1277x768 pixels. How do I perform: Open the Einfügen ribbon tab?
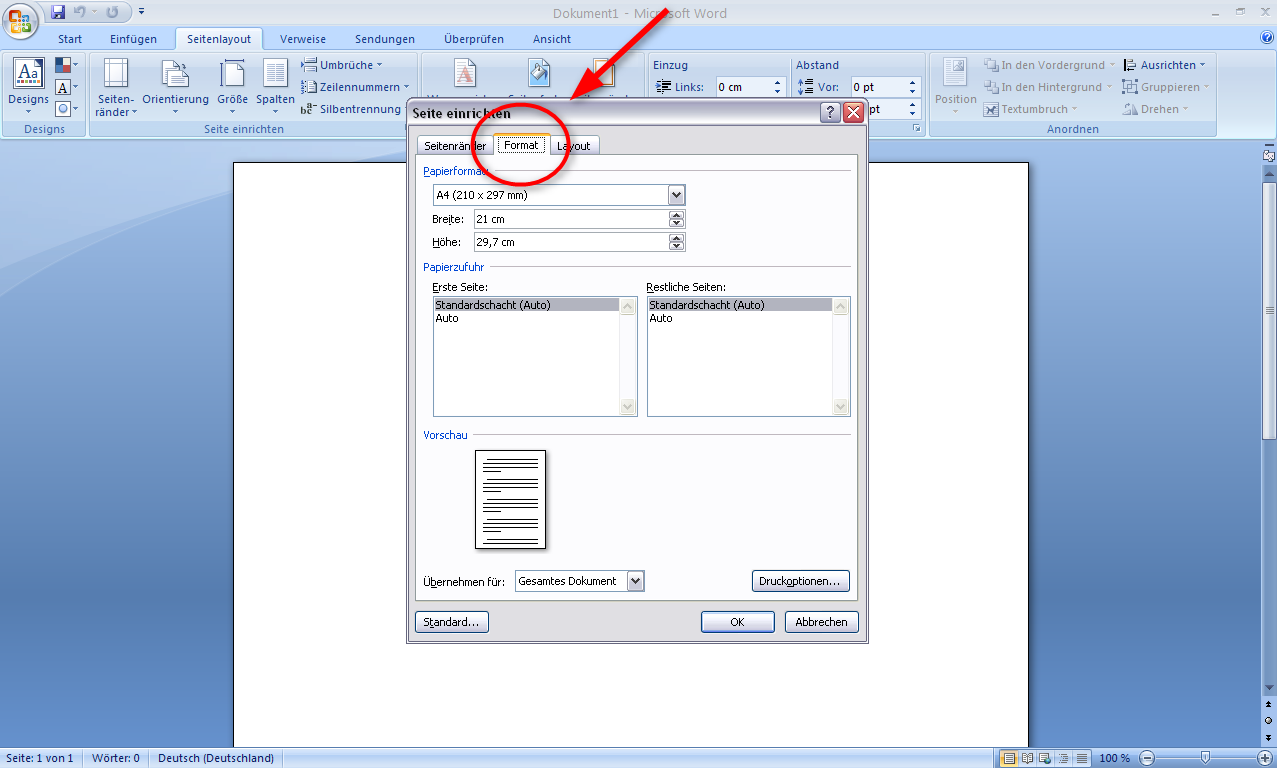tap(133, 39)
